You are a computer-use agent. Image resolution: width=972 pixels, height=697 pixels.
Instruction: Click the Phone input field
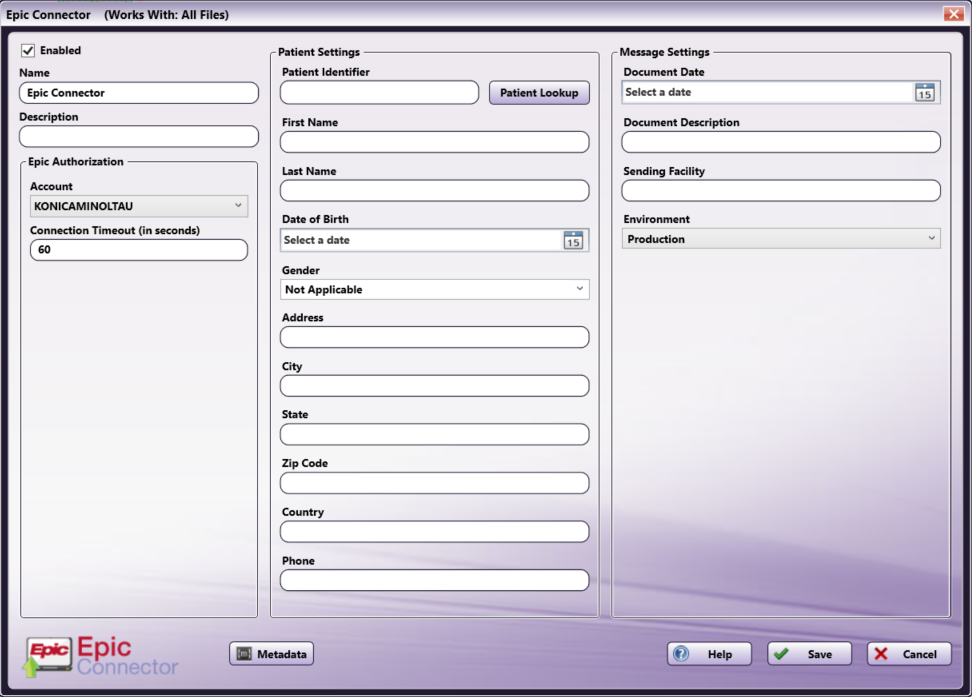pyautogui.click(x=435, y=580)
